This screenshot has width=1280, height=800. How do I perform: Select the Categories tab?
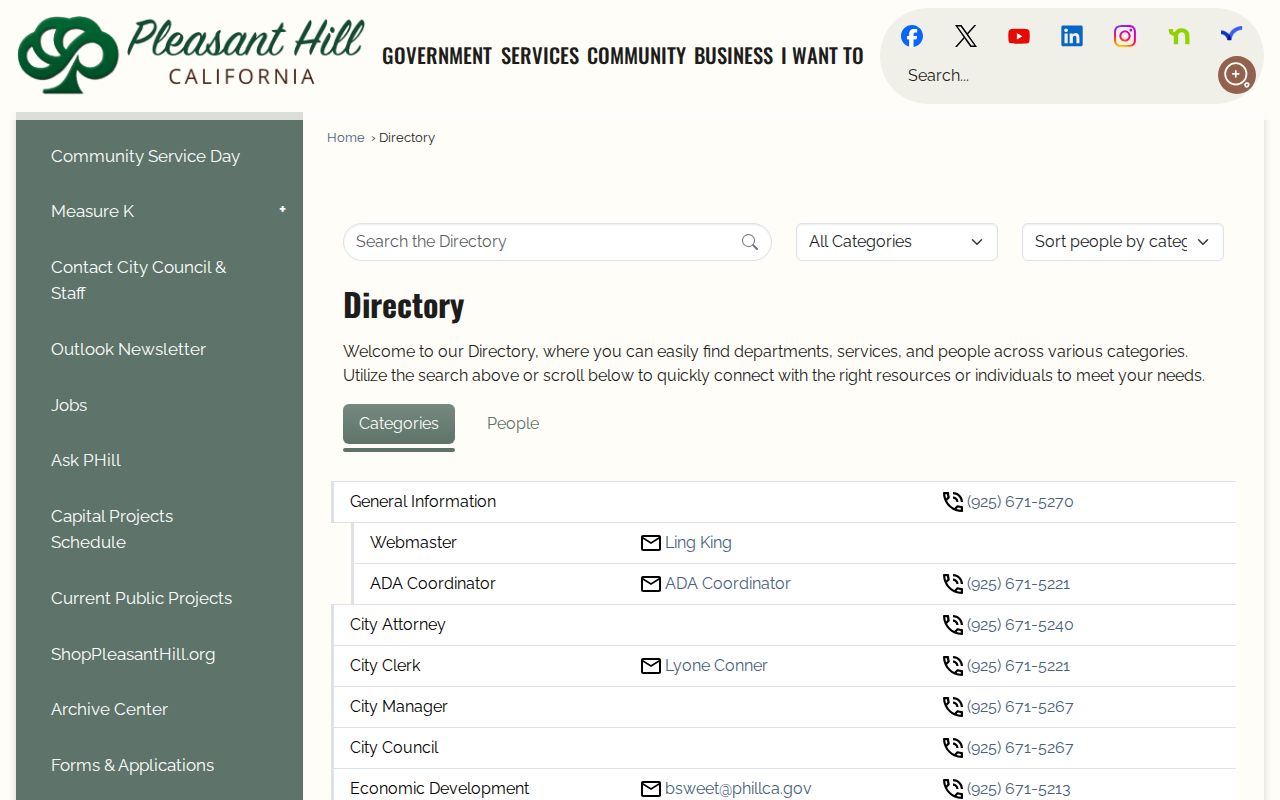click(399, 424)
